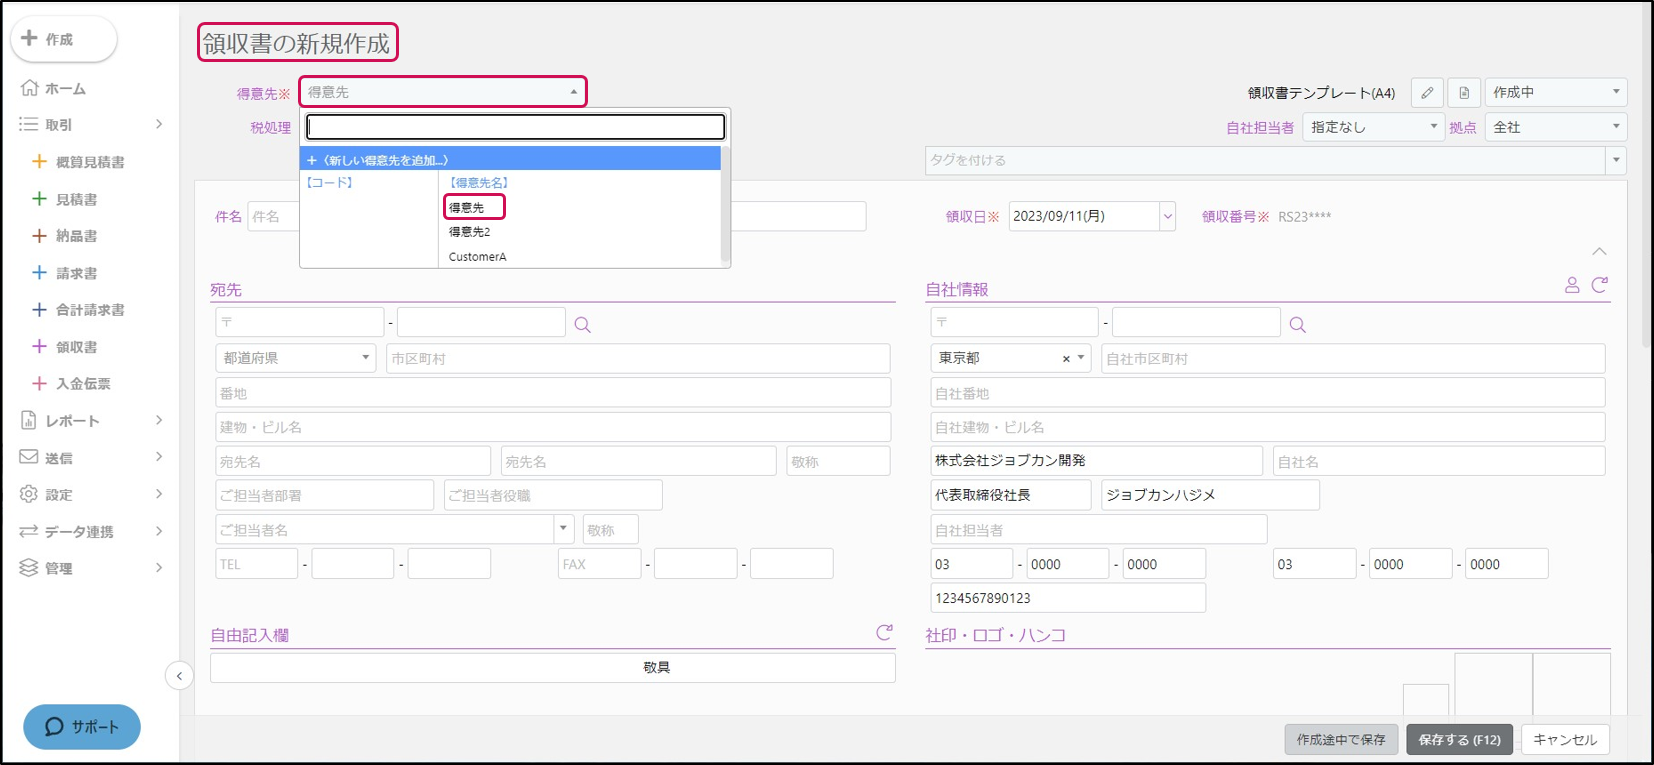
Task: Collapse the sidebar with the arrow button
Action: 179,676
